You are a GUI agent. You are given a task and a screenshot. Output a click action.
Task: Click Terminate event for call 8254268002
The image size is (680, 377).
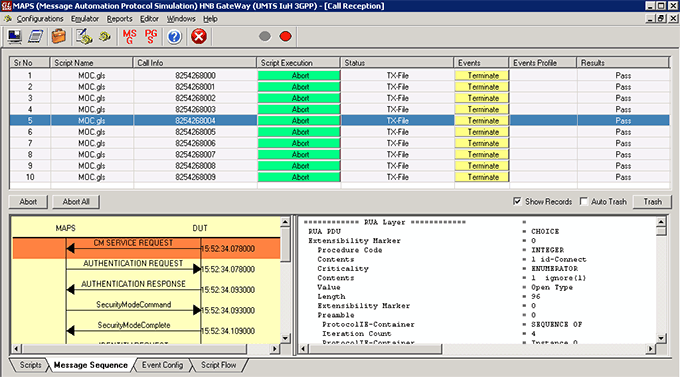click(x=481, y=98)
